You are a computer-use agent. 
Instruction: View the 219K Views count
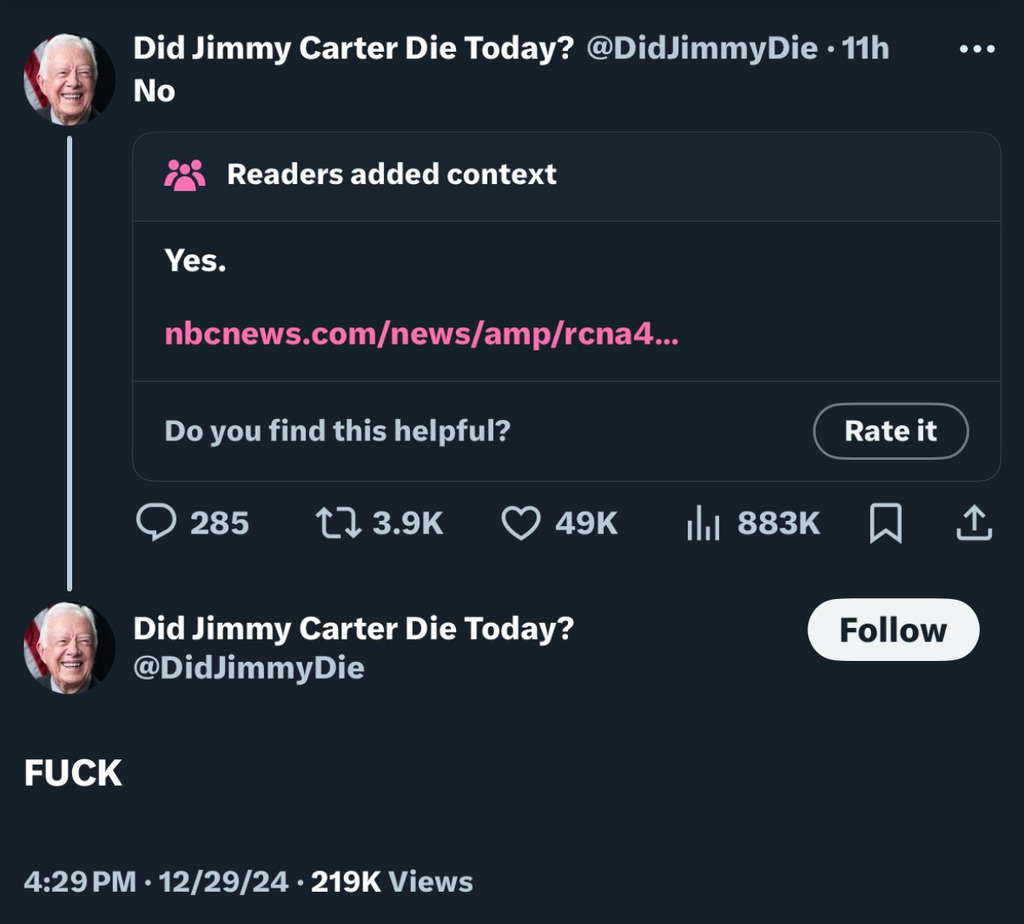tap(391, 882)
